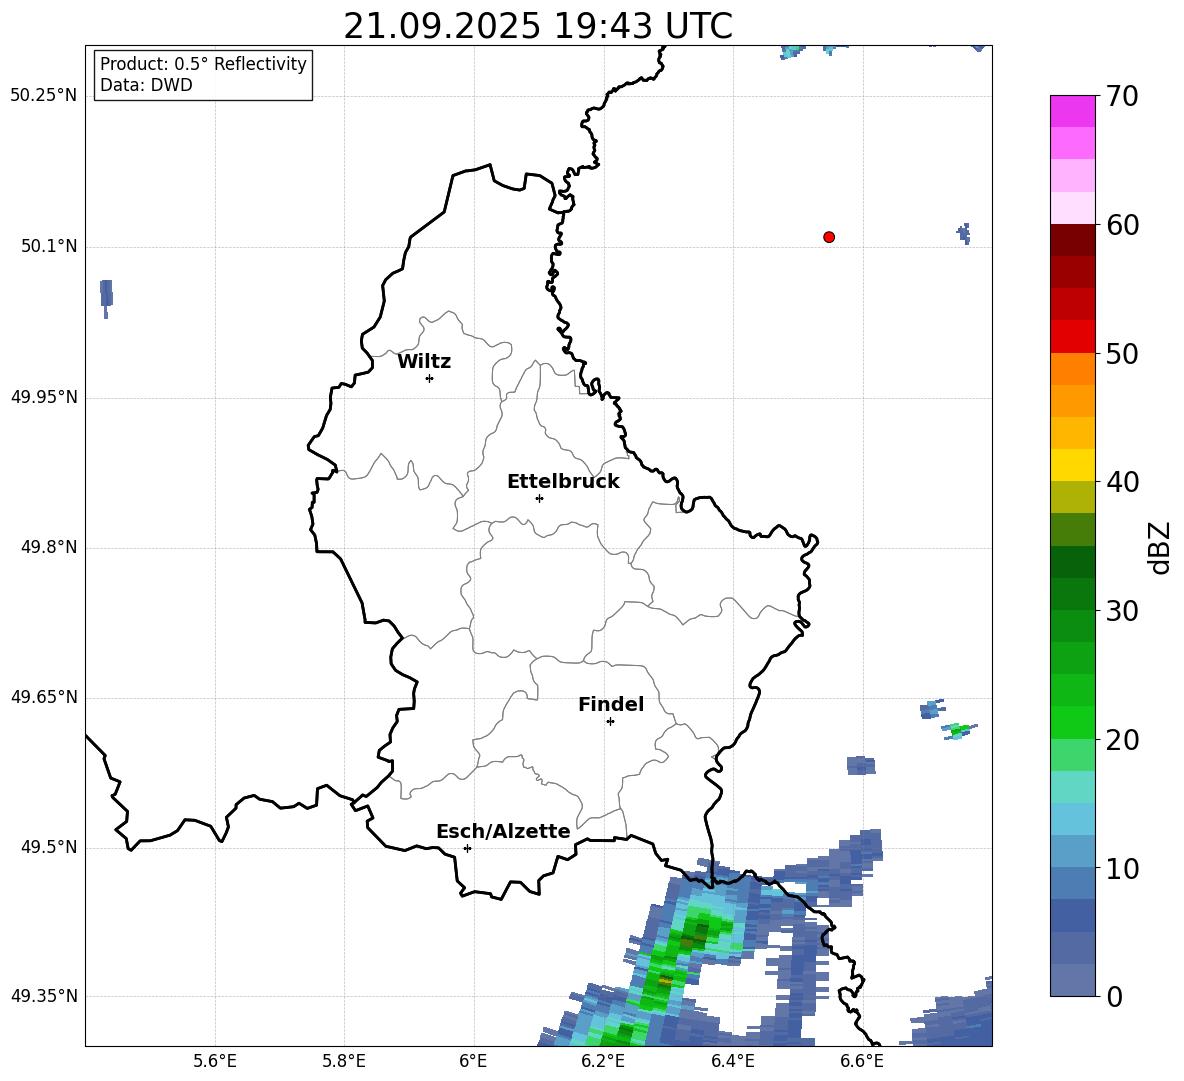Click the isolated blue echo on the map's western edge
Screen dimensions: 1184x1081
point(106,294)
